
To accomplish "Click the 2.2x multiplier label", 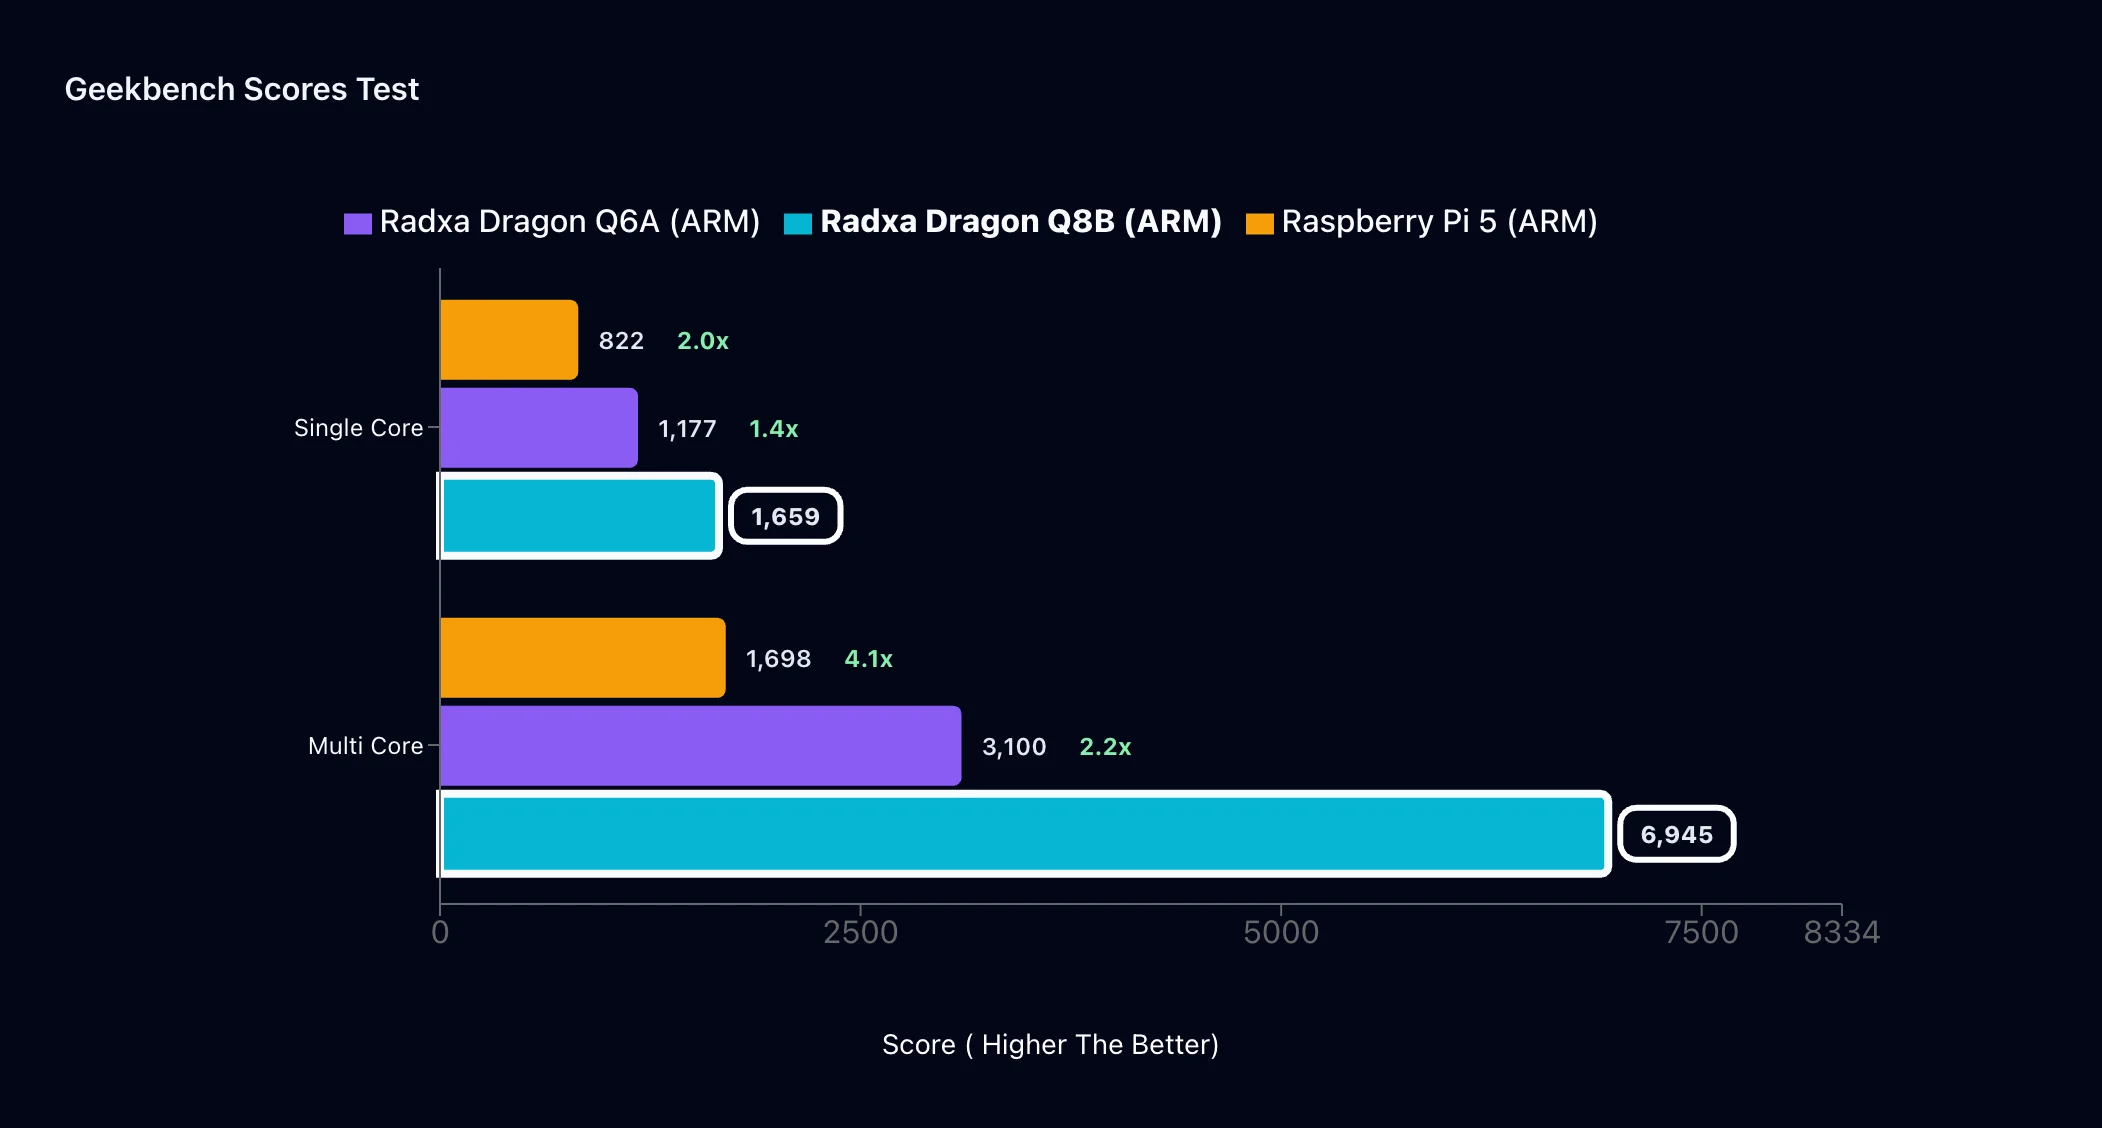I will (x=1105, y=747).
